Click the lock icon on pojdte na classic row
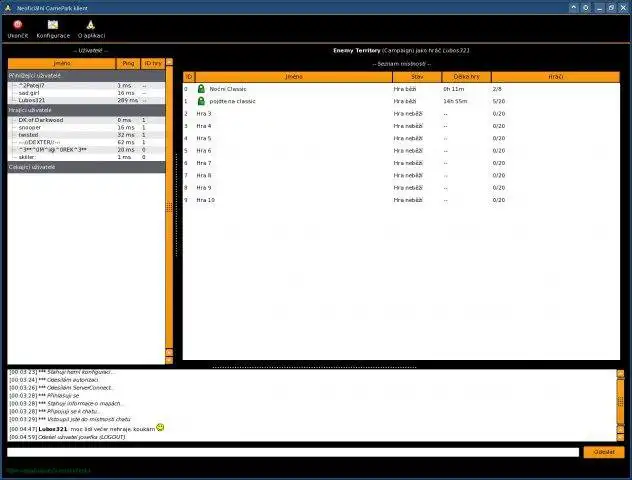632x480 pixels. 201,101
